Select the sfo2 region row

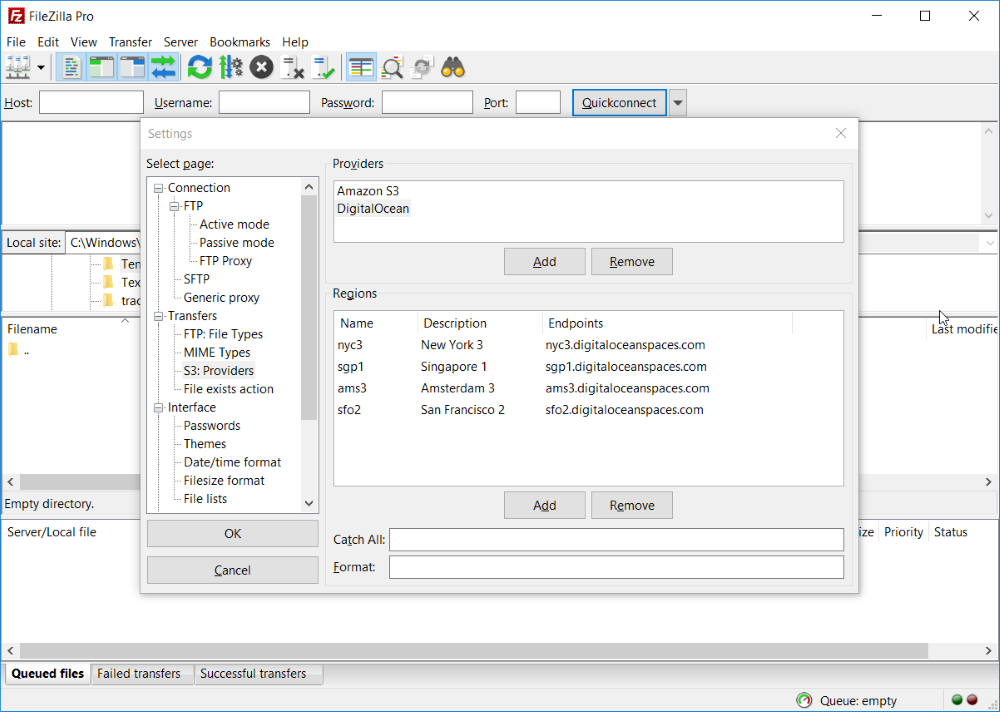tap(588, 410)
